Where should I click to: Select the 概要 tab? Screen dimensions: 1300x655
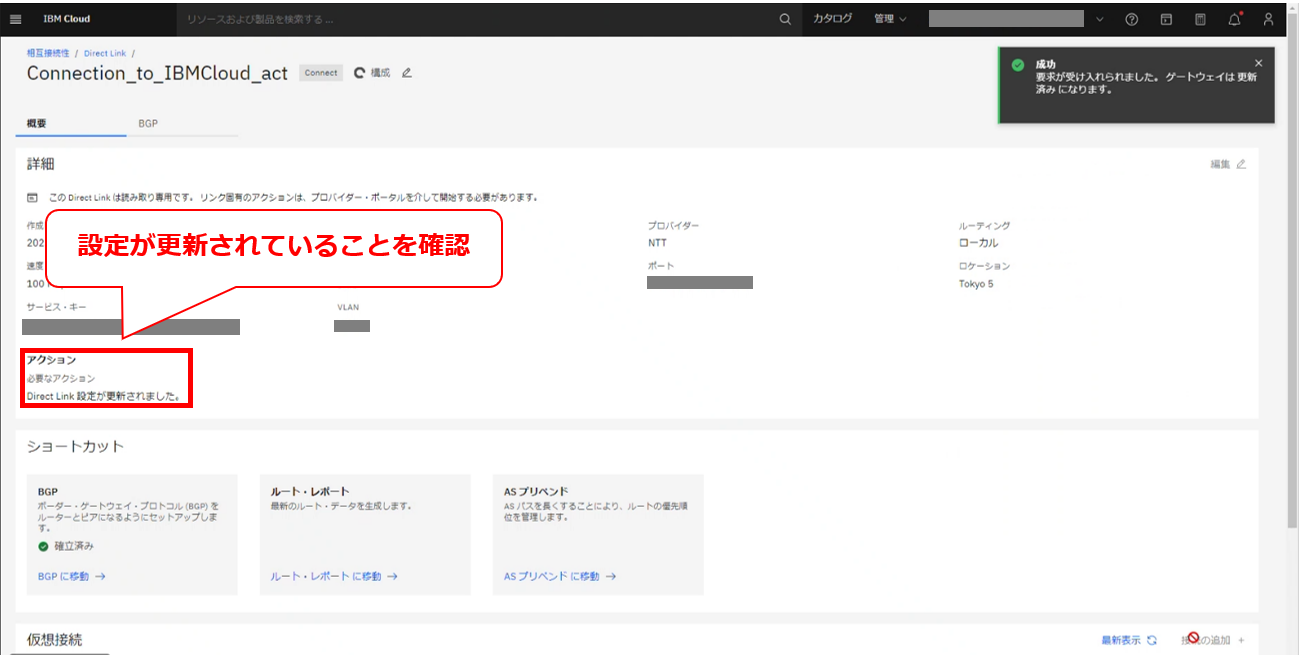[37, 123]
